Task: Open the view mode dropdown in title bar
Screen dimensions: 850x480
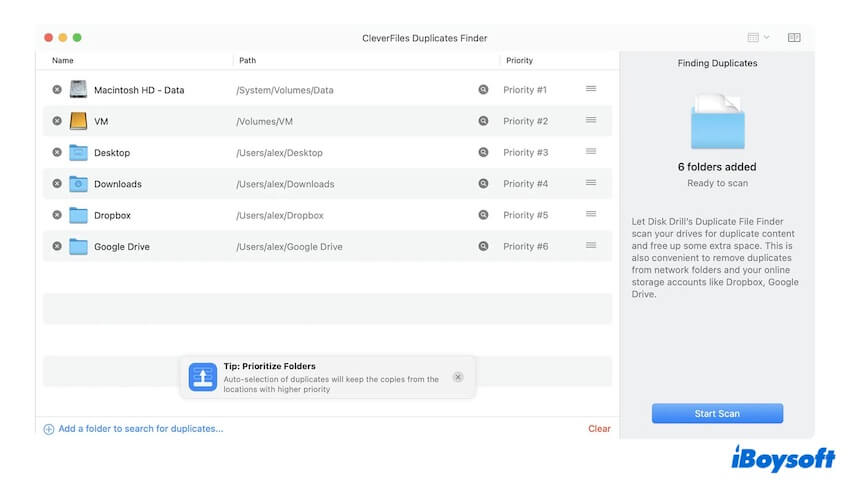Action: tap(758, 37)
